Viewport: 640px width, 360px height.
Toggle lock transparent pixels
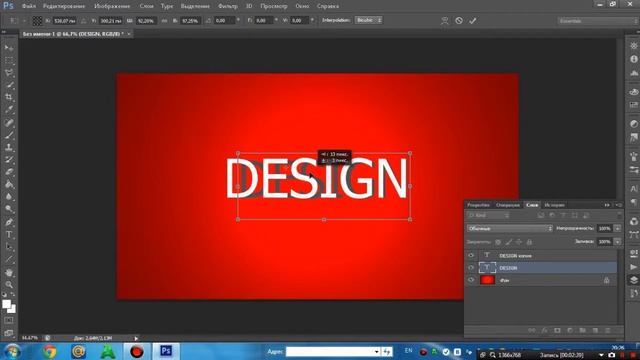(x=498, y=242)
